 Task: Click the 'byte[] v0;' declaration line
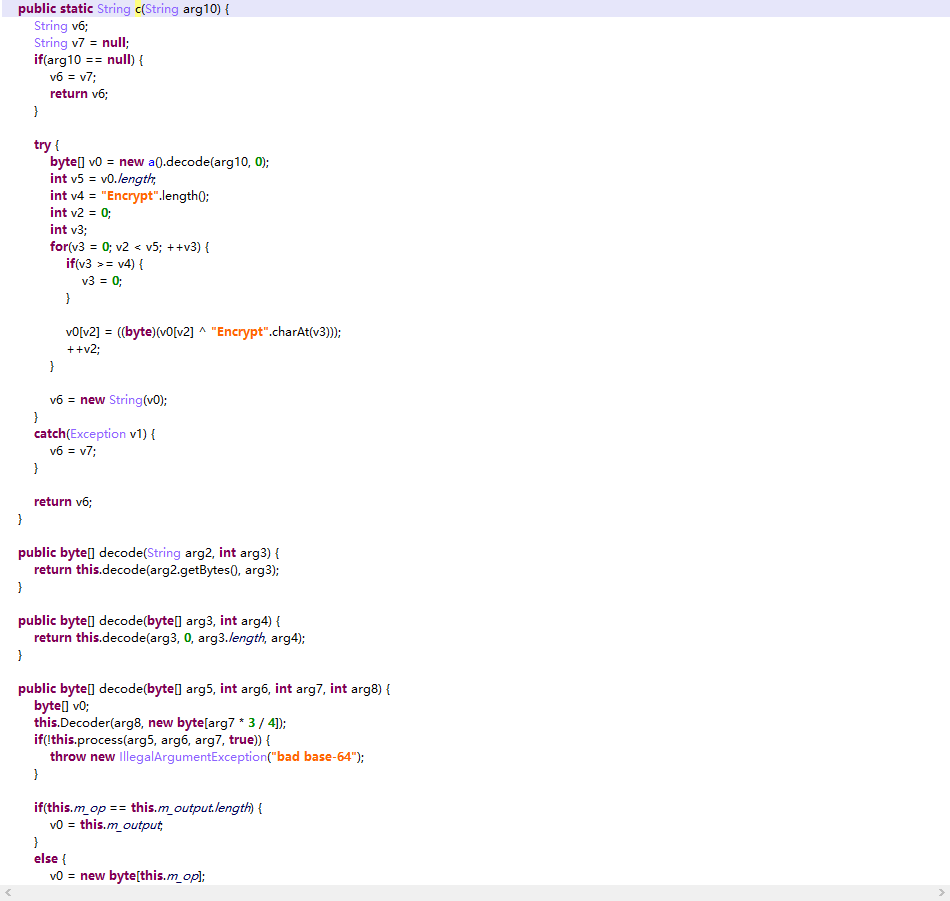point(61,705)
